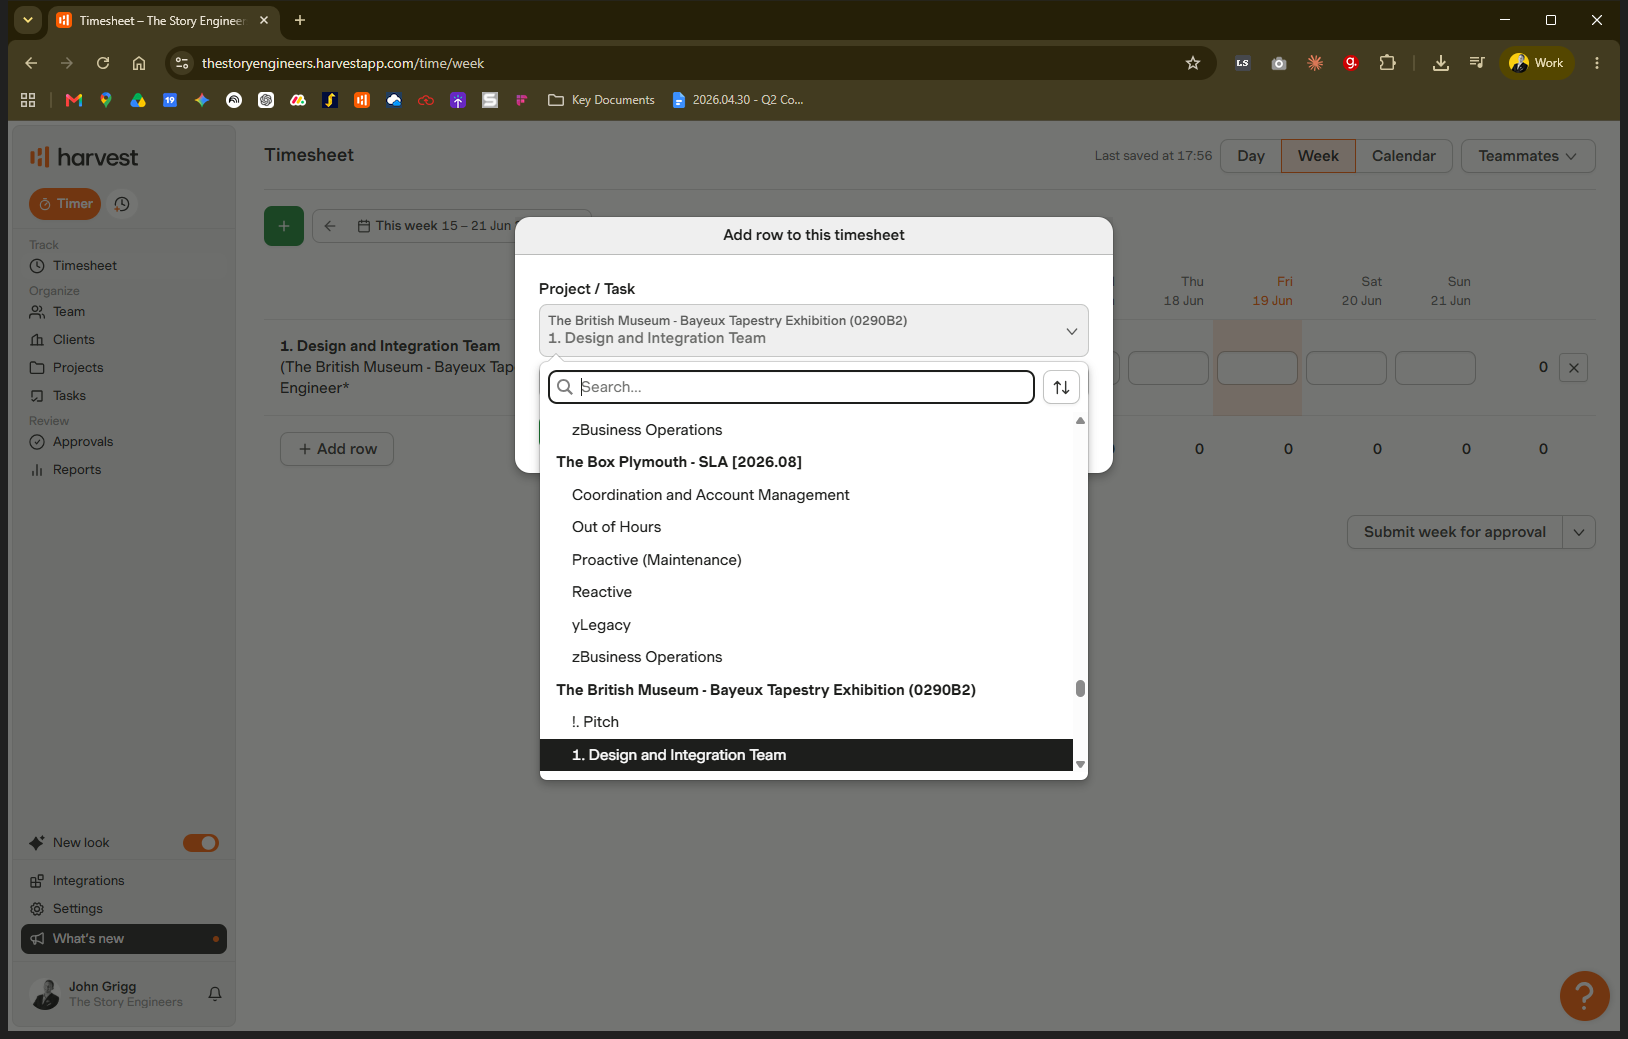Open What's new panel
This screenshot has height=1039, width=1628.
(x=124, y=939)
